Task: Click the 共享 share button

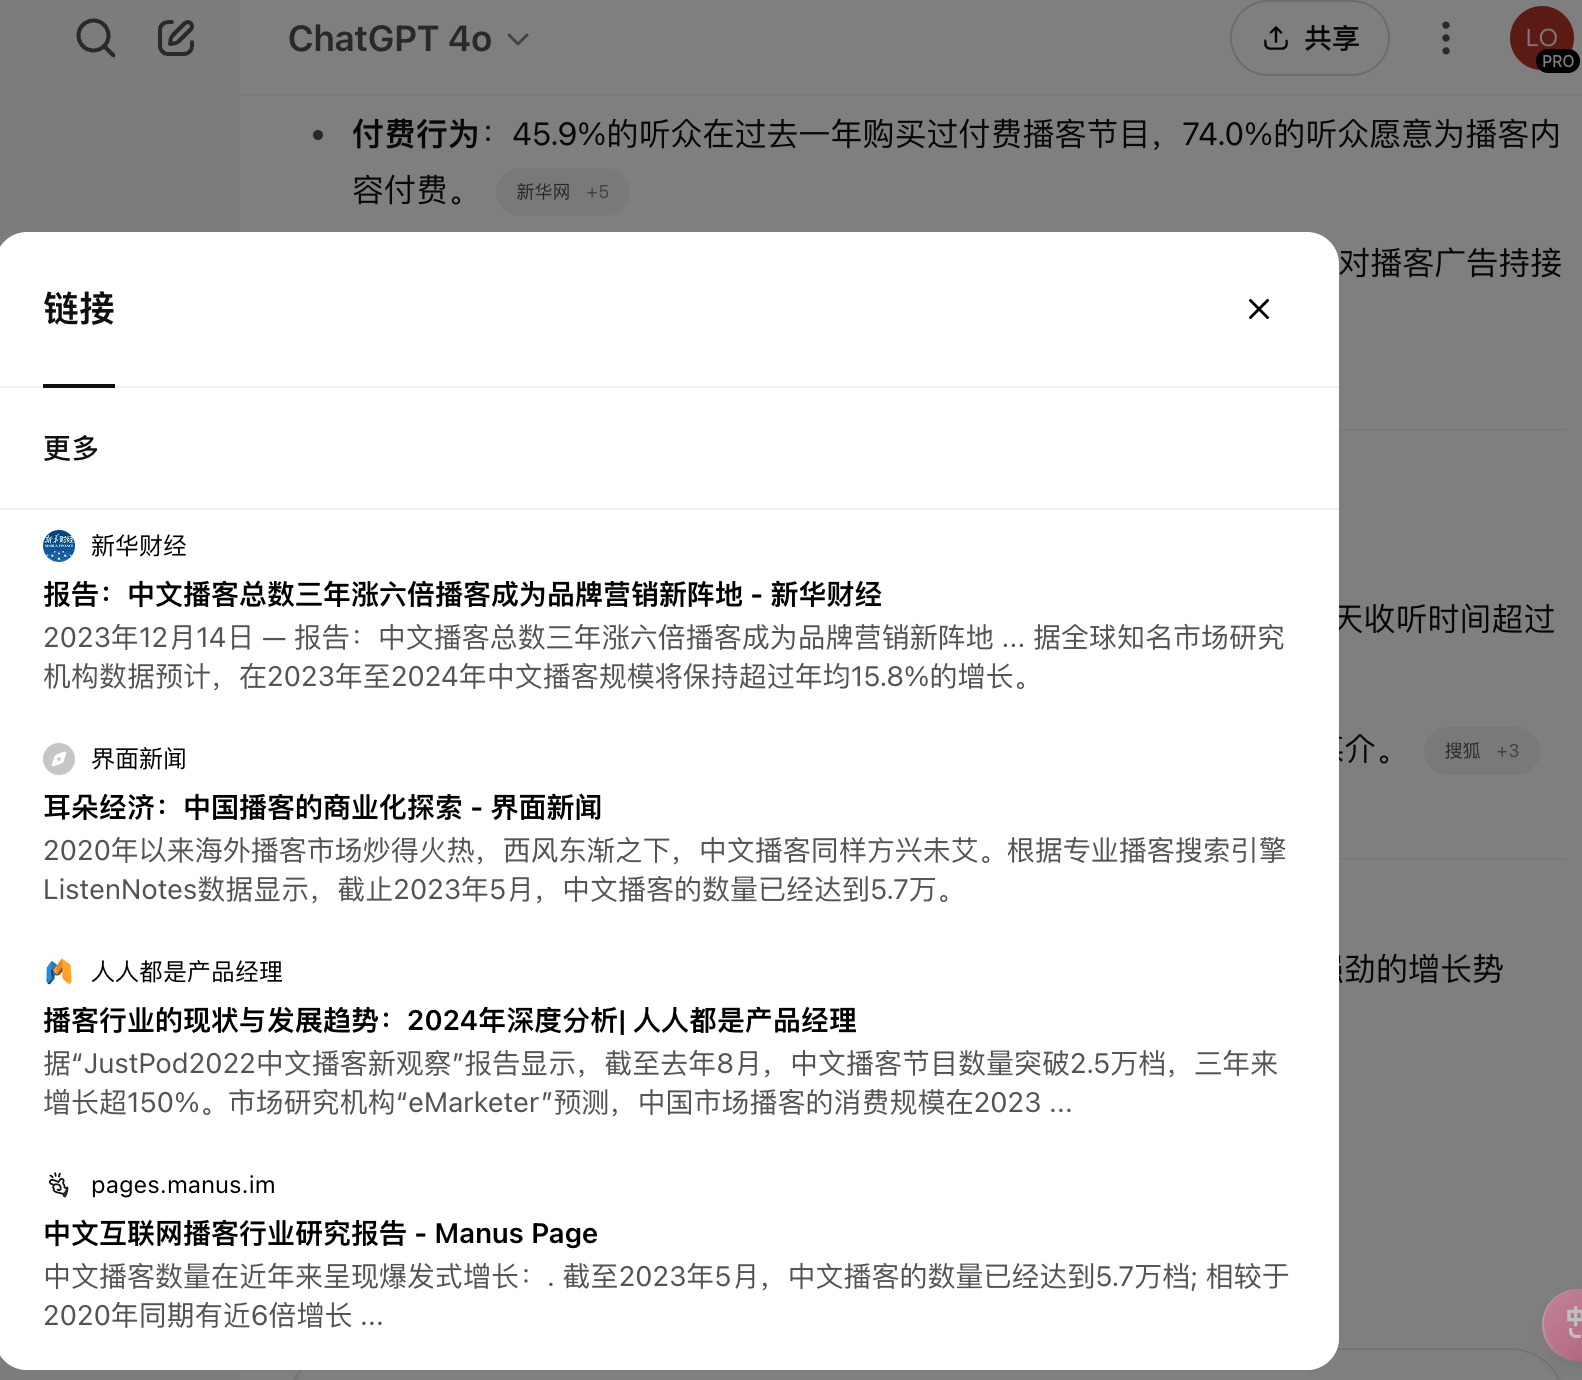Action: point(1309,39)
